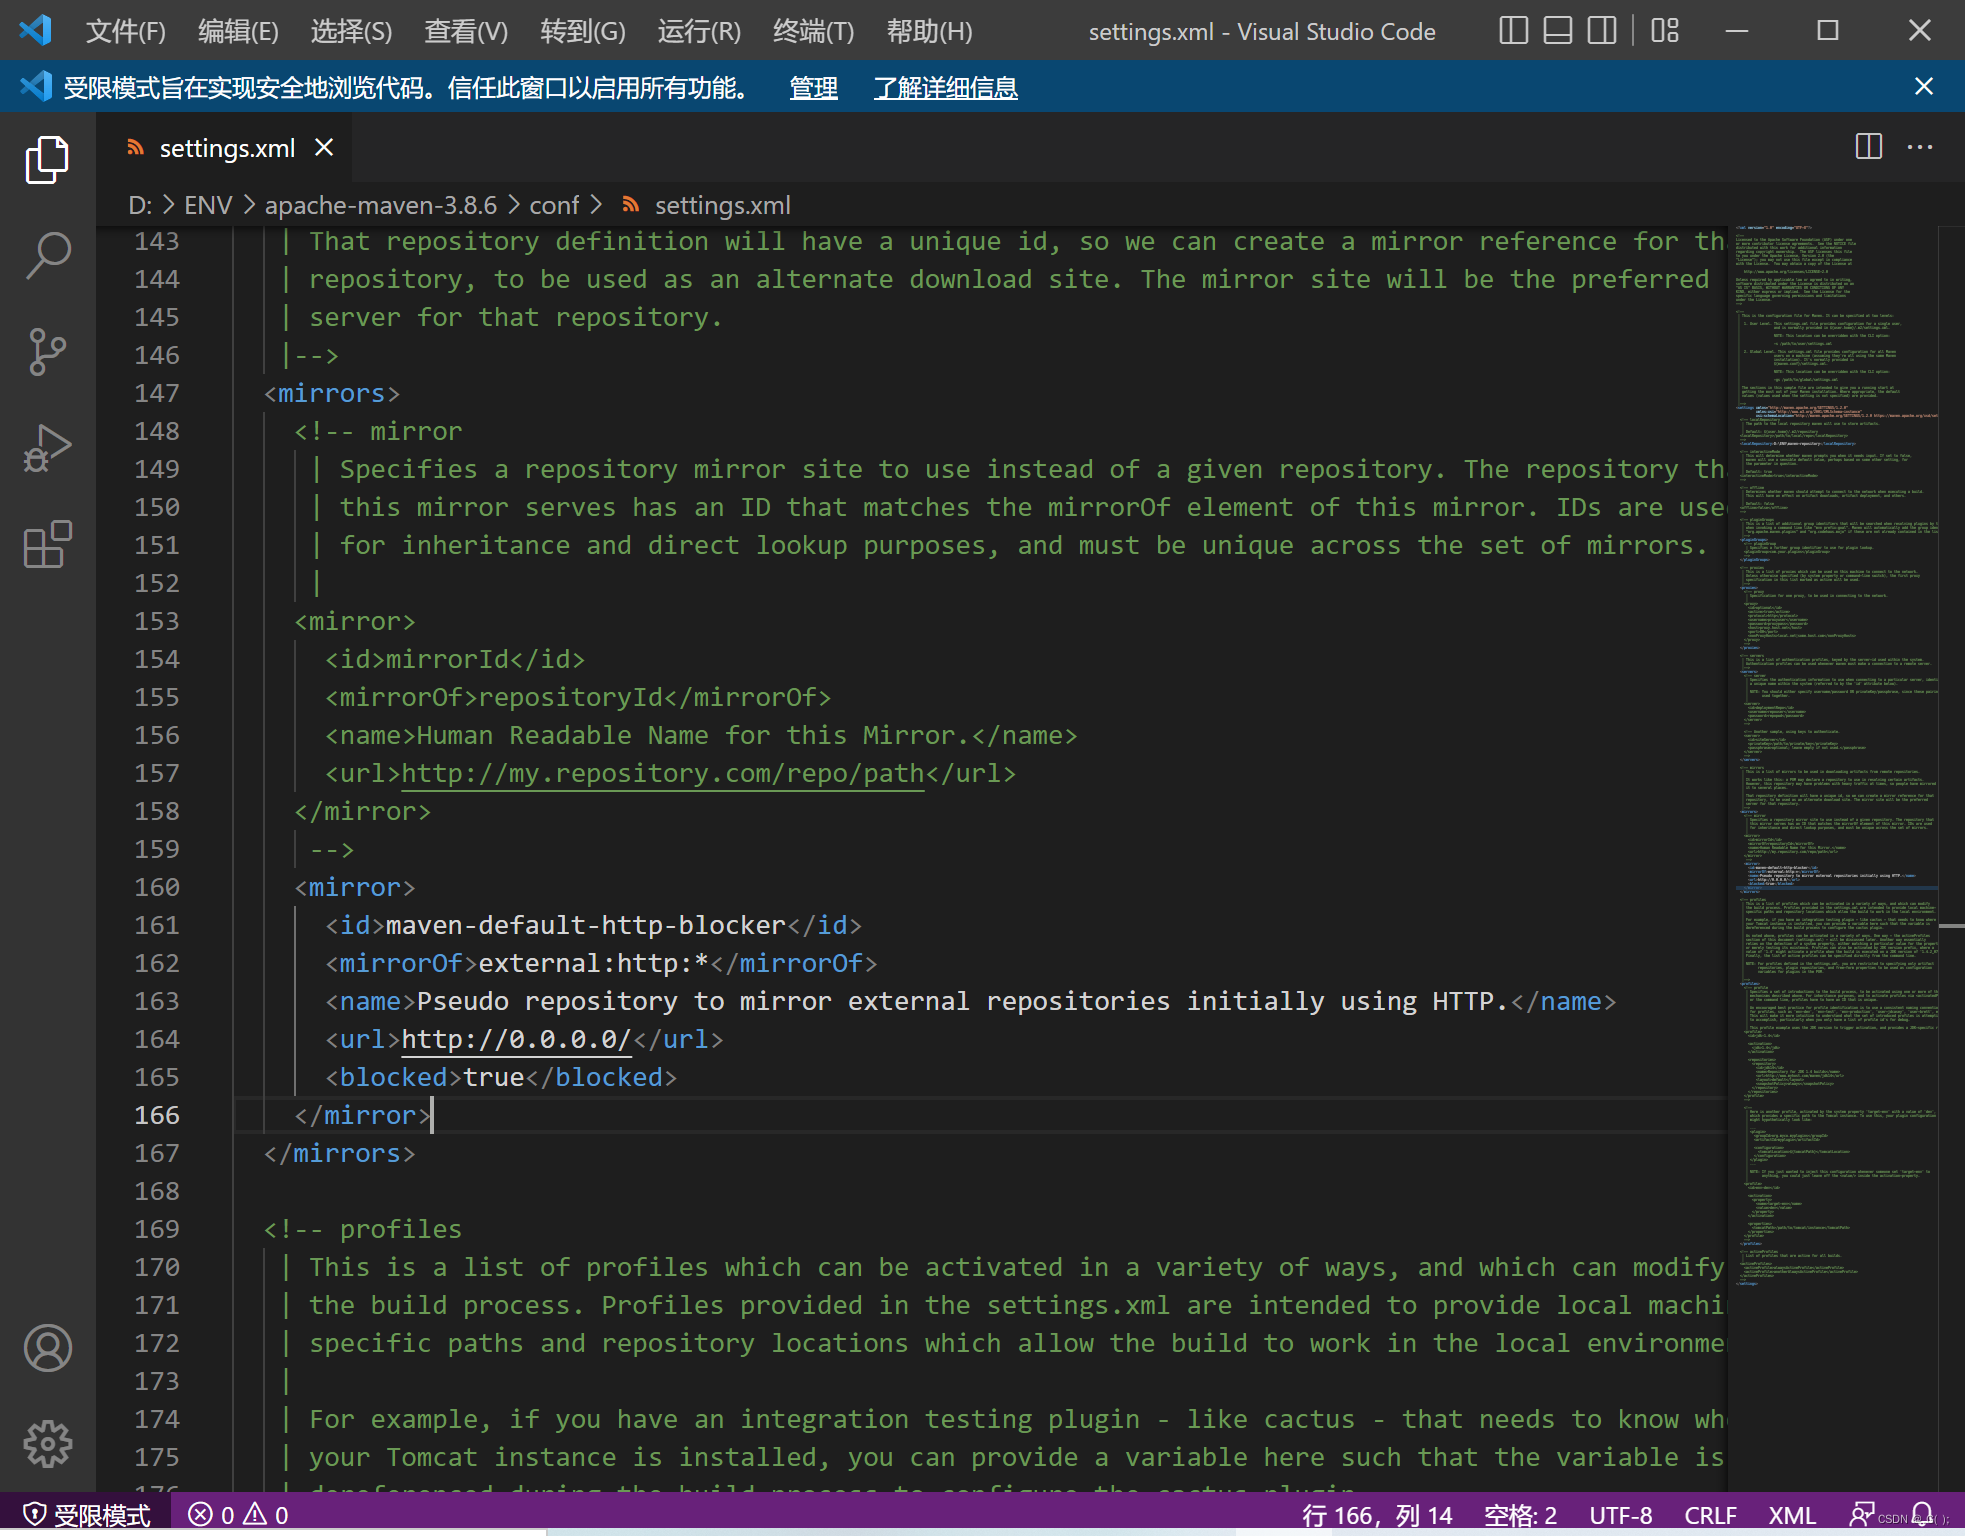Change language mode XML
This screenshot has width=1965, height=1536.
point(1792,1515)
